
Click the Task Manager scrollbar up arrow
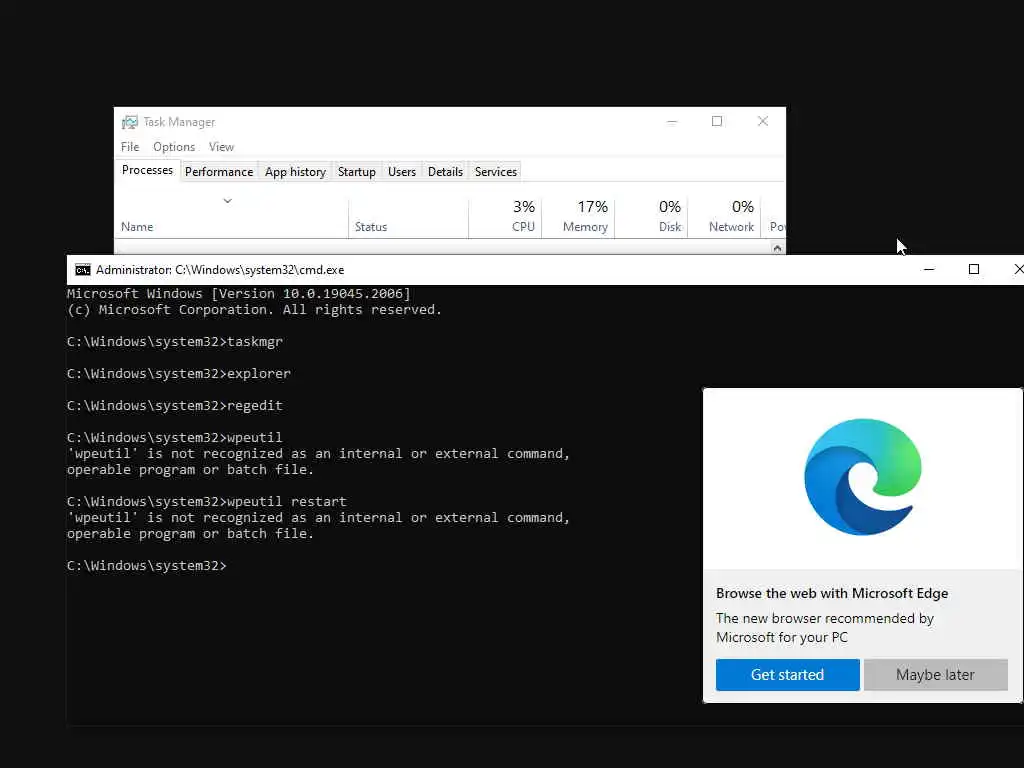pos(777,248)
